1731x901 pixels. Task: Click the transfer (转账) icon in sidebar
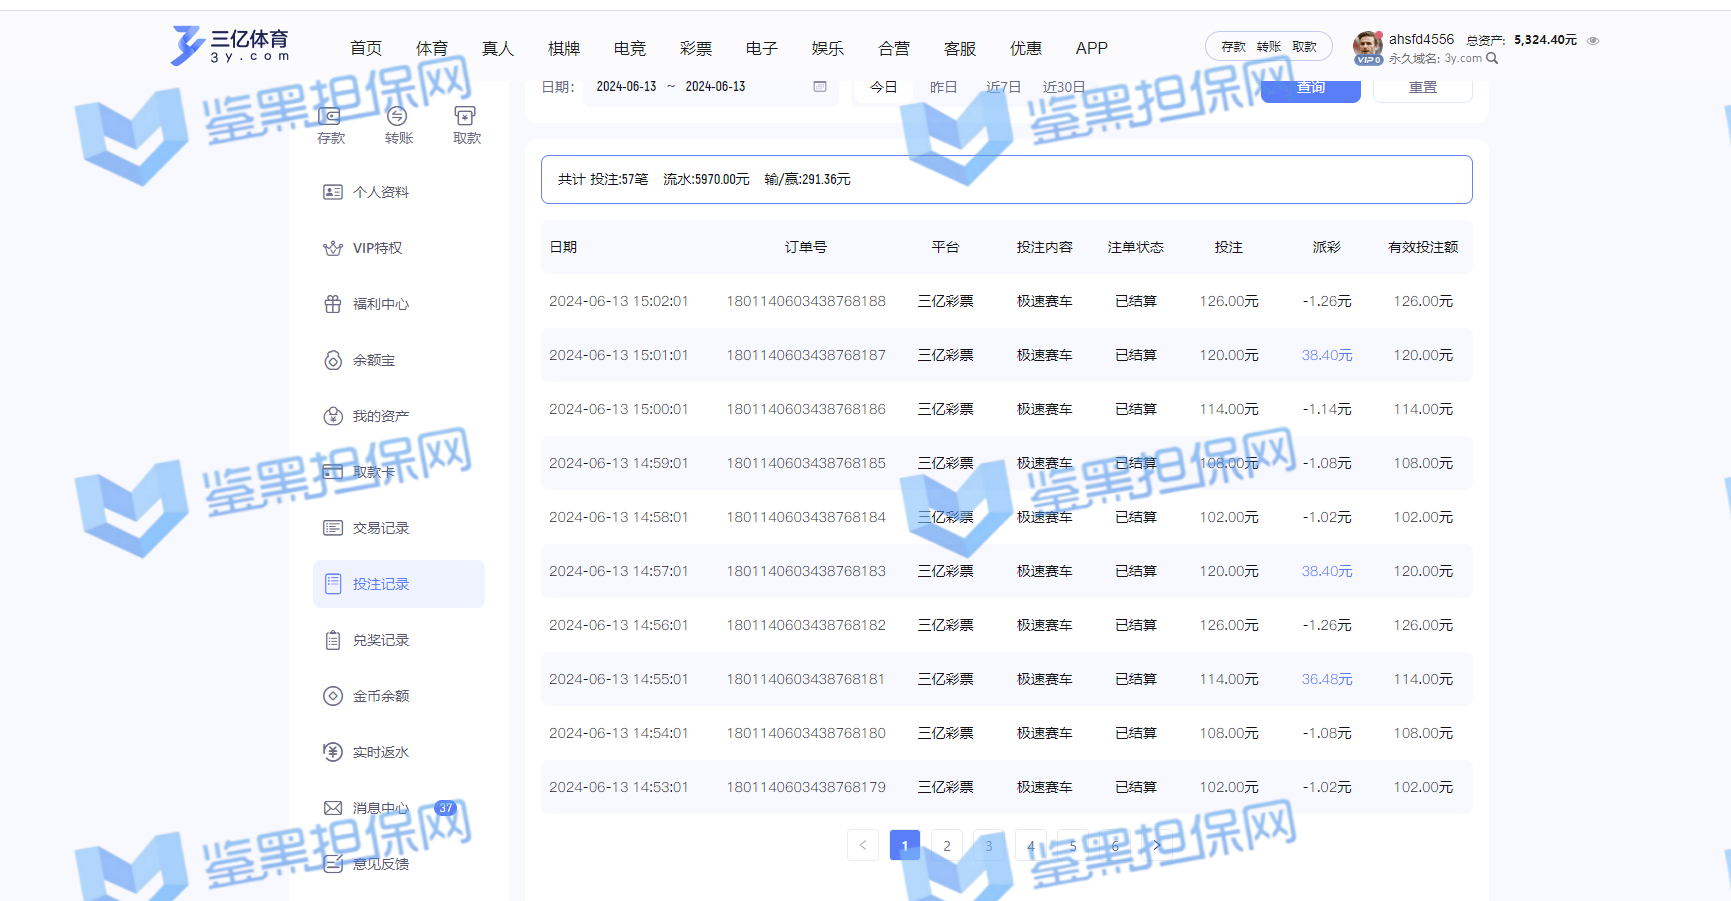click(397, 117)
